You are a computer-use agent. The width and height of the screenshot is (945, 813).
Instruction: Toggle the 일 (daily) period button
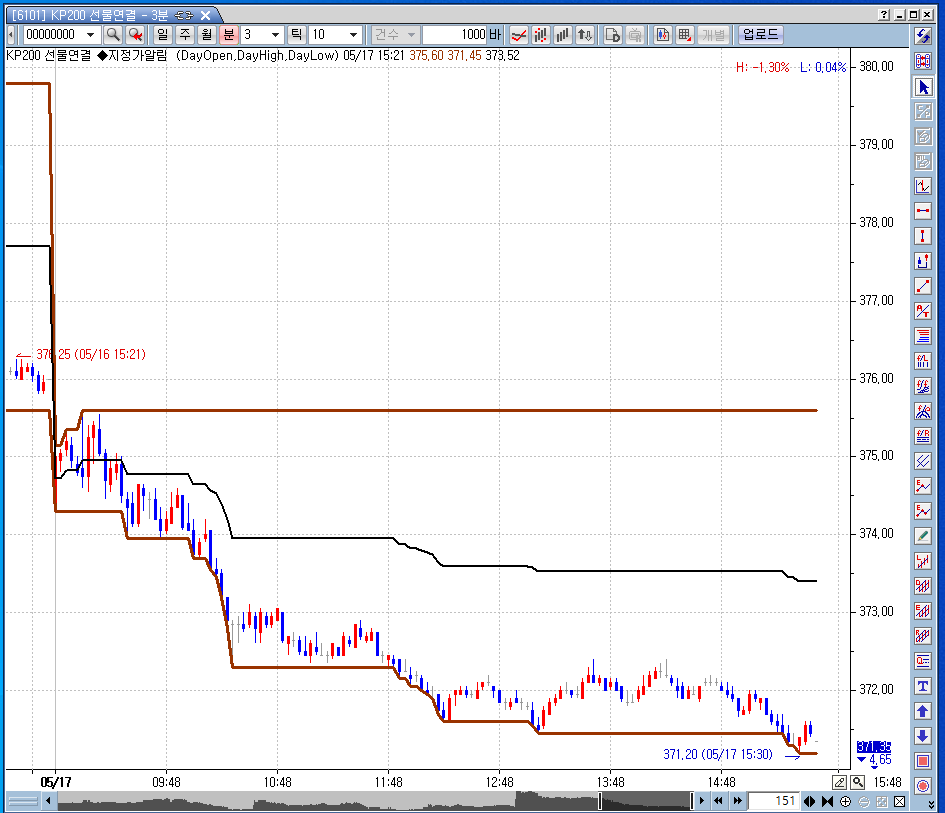tap(163, 35)
